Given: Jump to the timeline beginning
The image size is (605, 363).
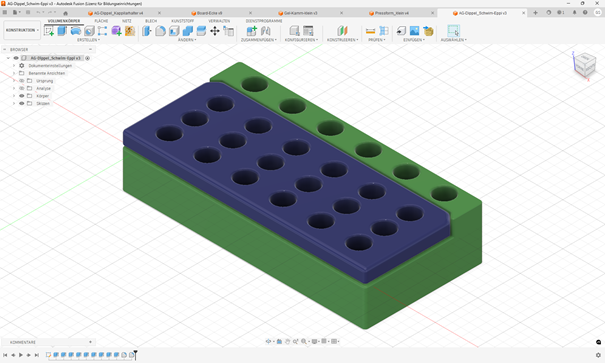Looking at the screenshot, I should coord(5,355).
